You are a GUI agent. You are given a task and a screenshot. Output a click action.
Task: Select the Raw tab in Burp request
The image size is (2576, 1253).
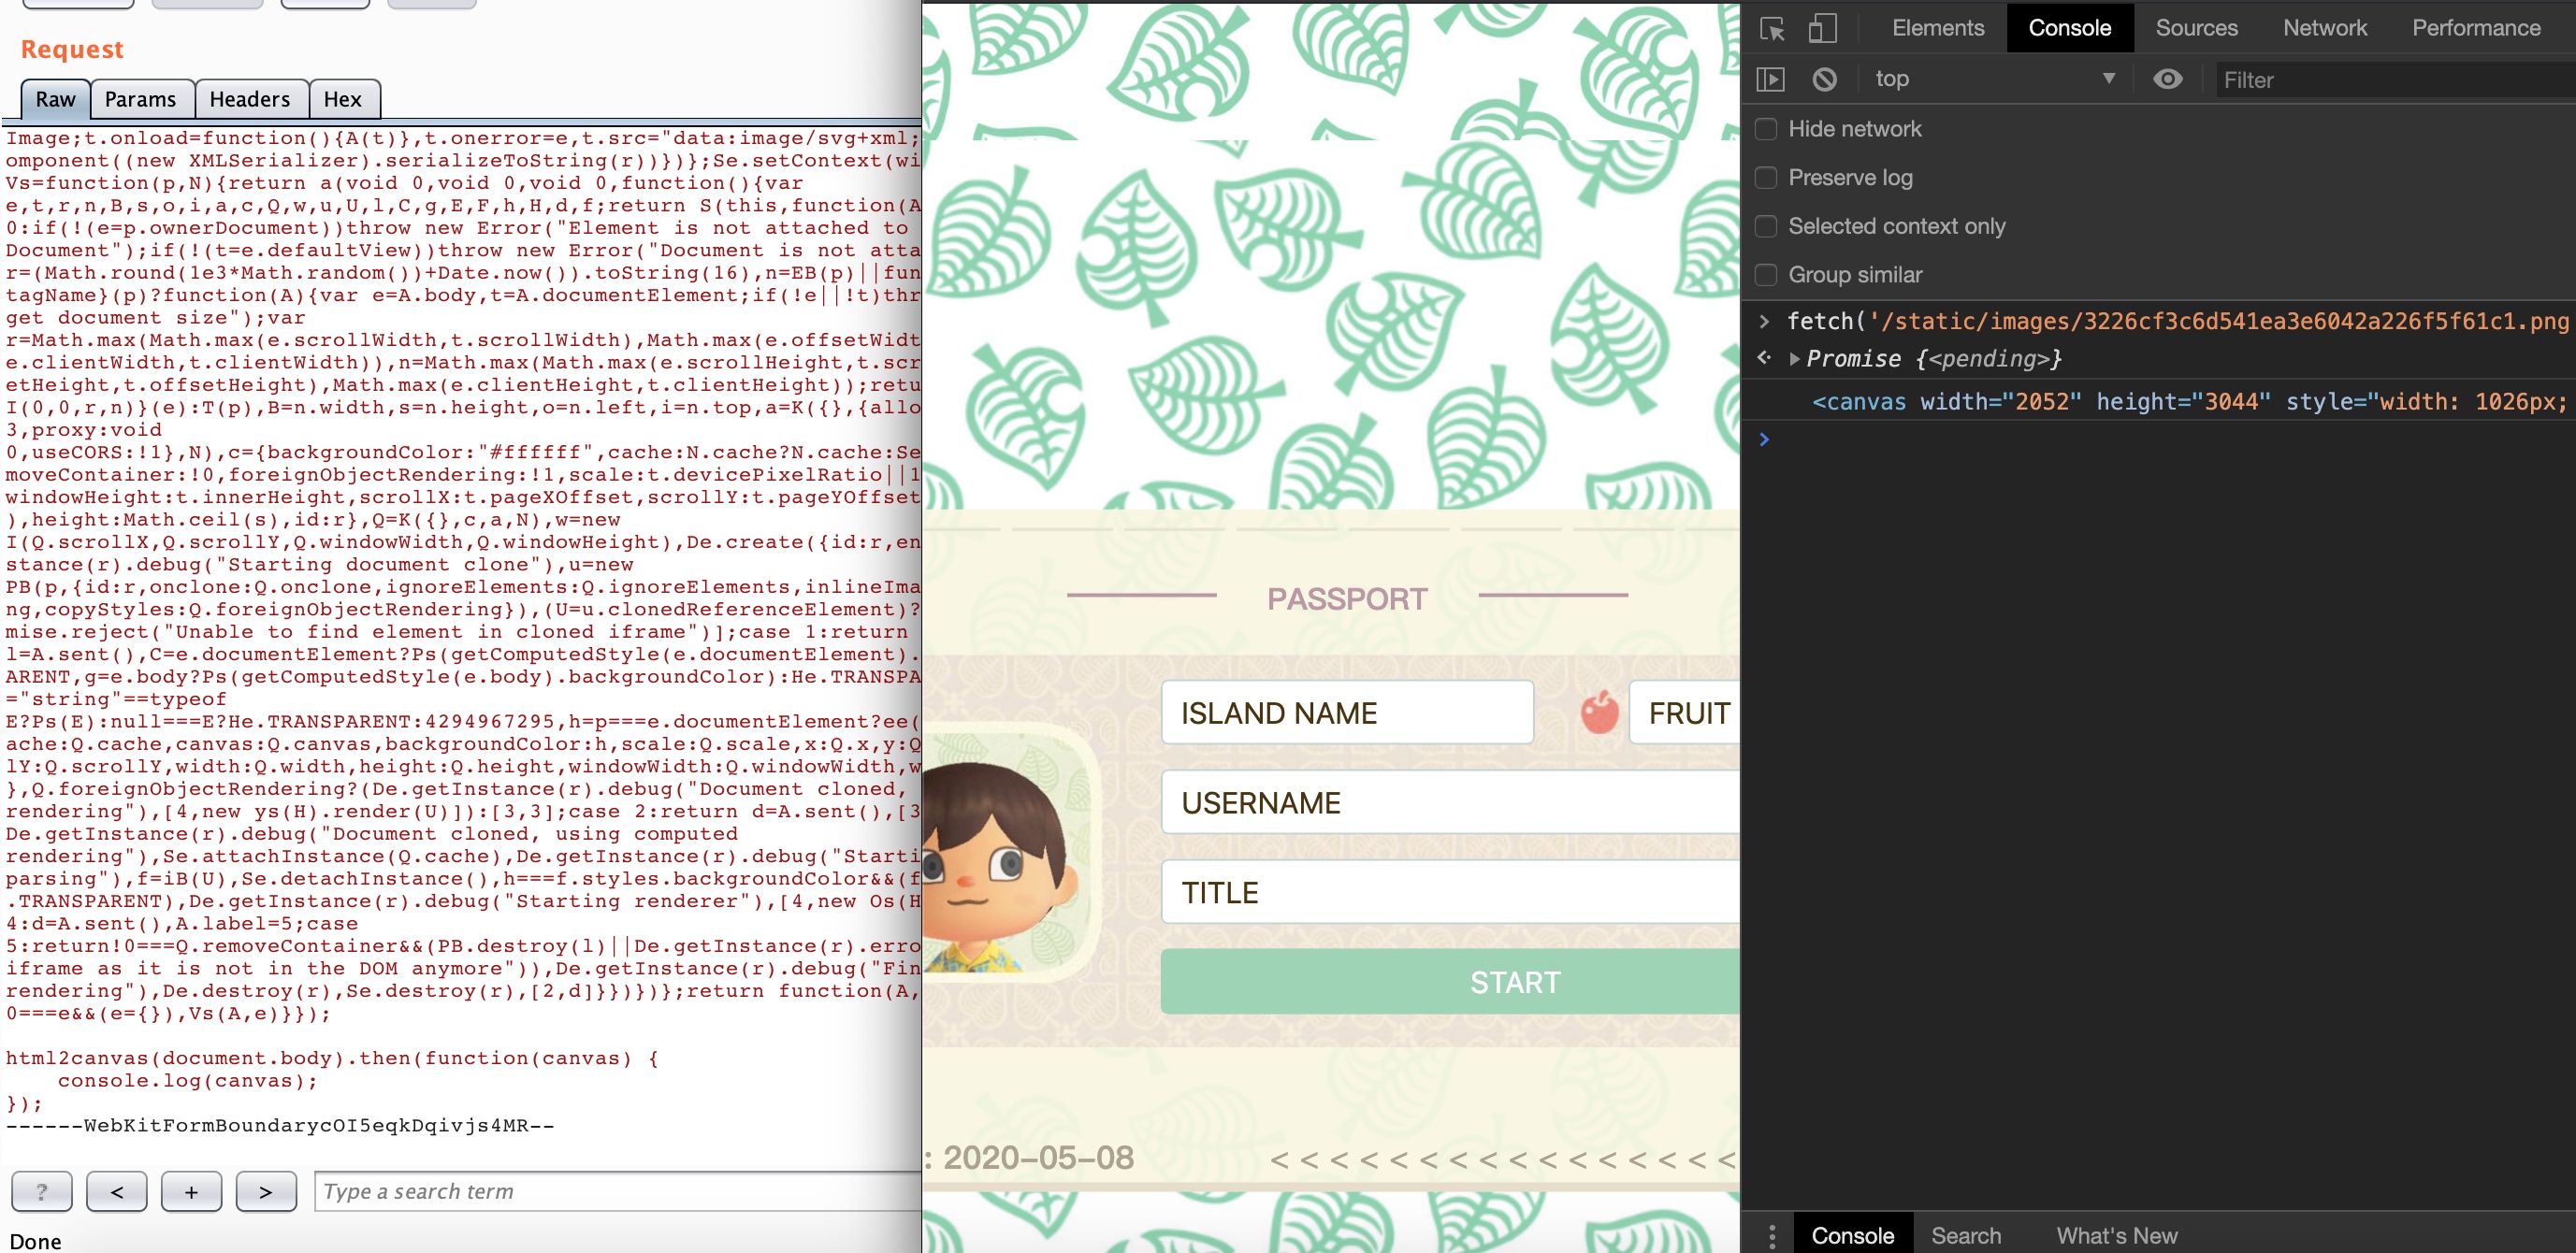(55, 99)
